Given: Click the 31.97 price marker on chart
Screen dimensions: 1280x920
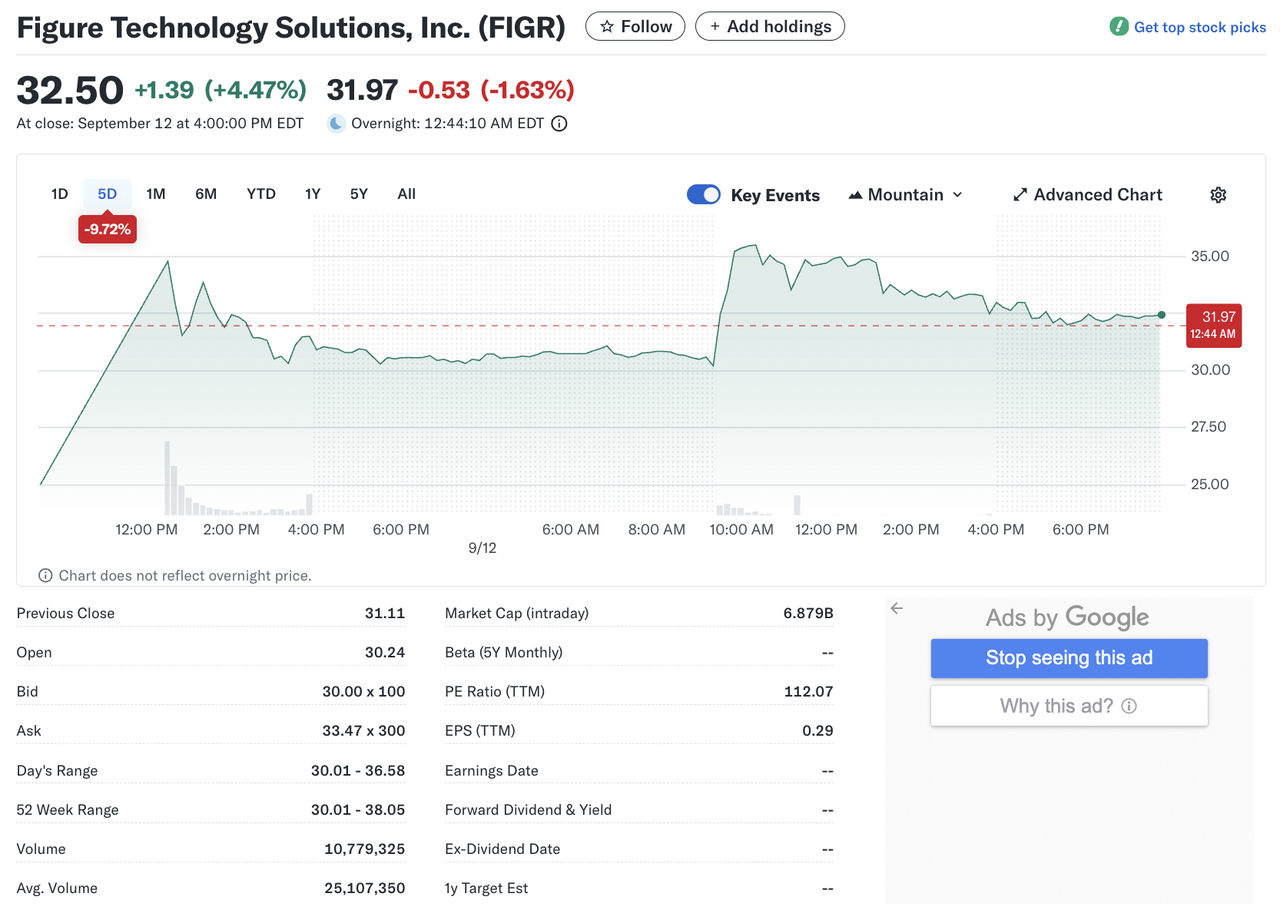Looking at the screenshot, I should point(1213,325).
